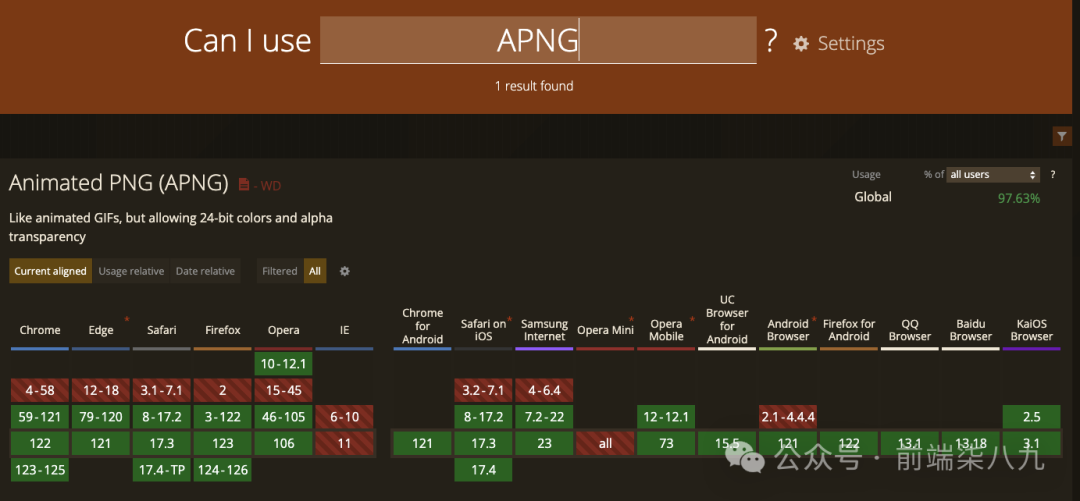Click Opera version cell 10-12.1
Viewport: 1080px width, 501px height.
click(x=283, y=364)
